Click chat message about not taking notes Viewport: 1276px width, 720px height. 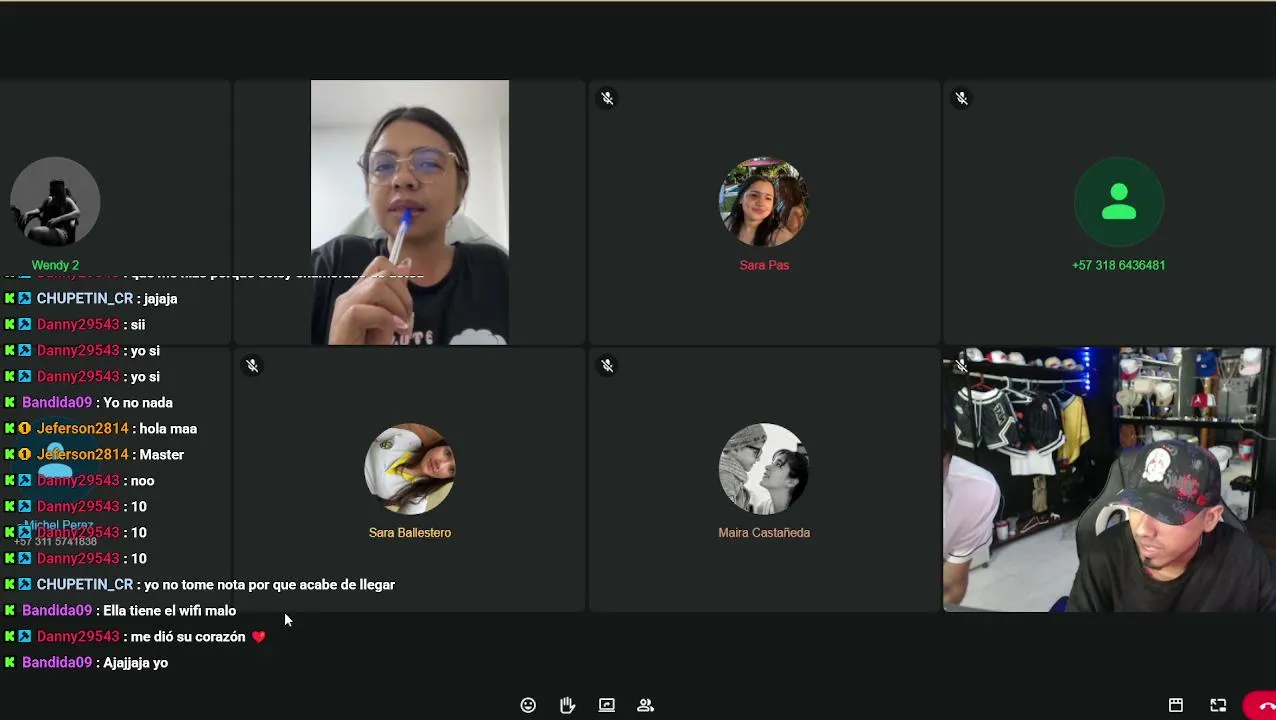click(x=200, y=584)
